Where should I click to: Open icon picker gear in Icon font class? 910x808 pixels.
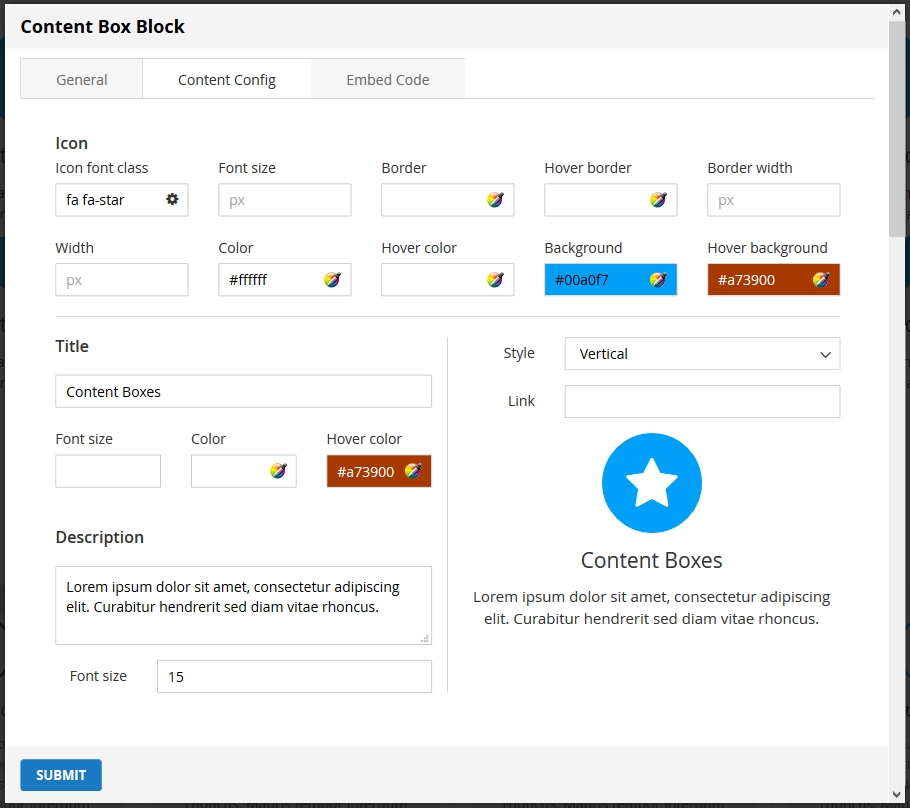[x=172, y=199]
